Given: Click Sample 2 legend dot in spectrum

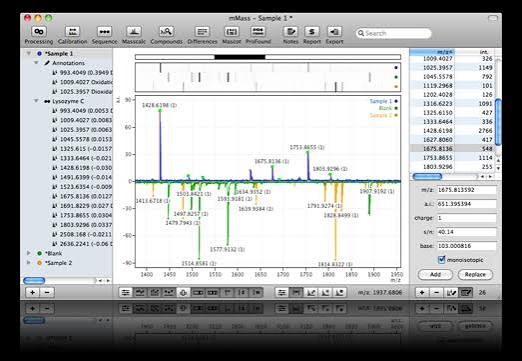Looking at the screenshot, I should click(x=396, y=115).
